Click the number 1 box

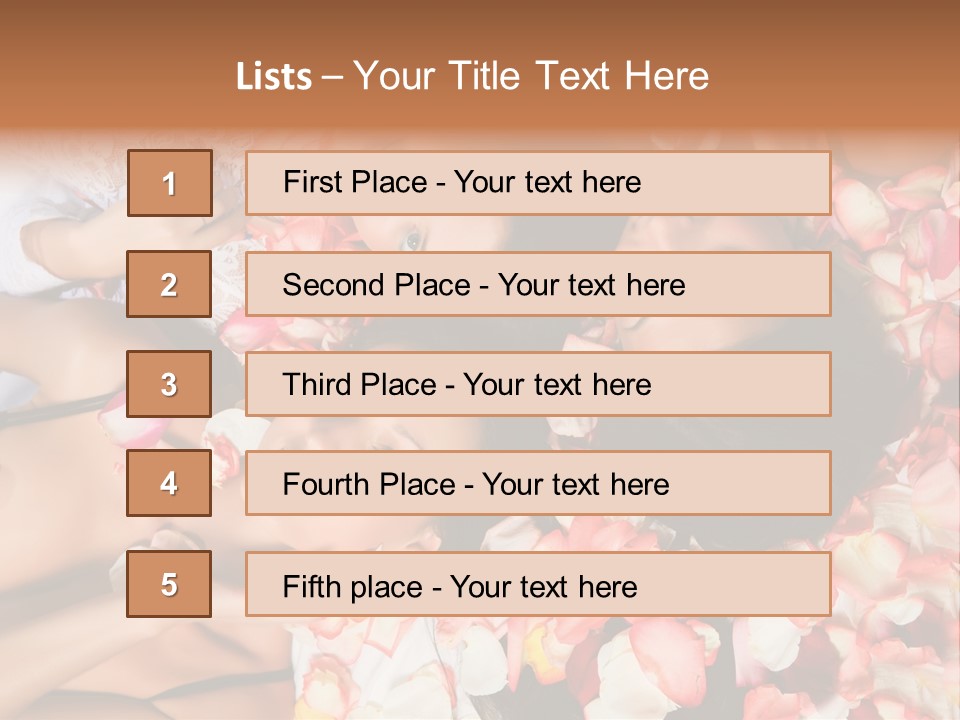coord(170,183)
